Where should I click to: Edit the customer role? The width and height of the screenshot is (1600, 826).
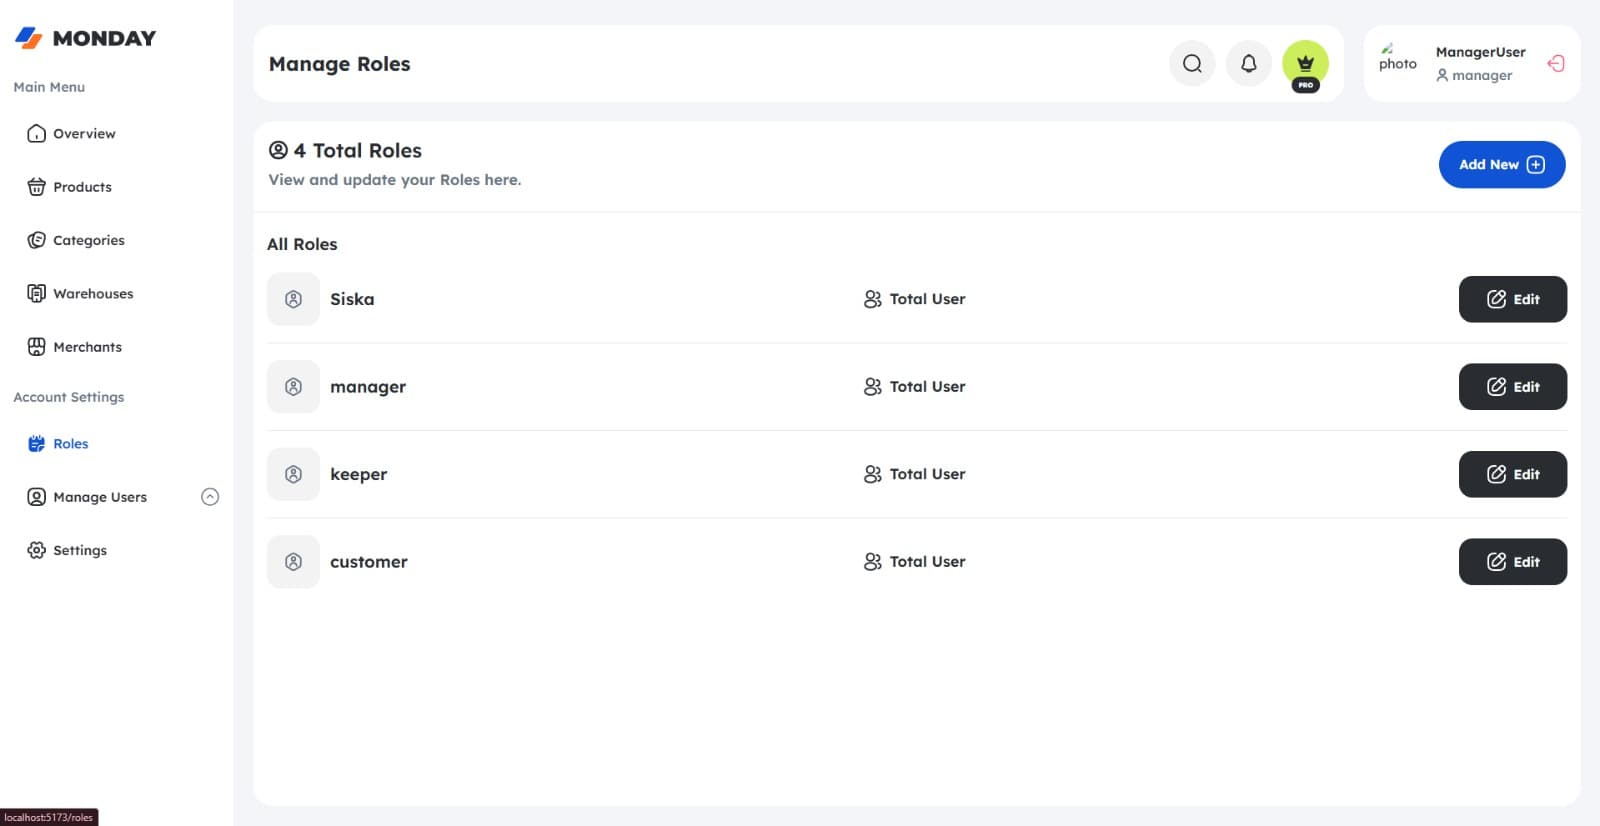point(1513,562)
